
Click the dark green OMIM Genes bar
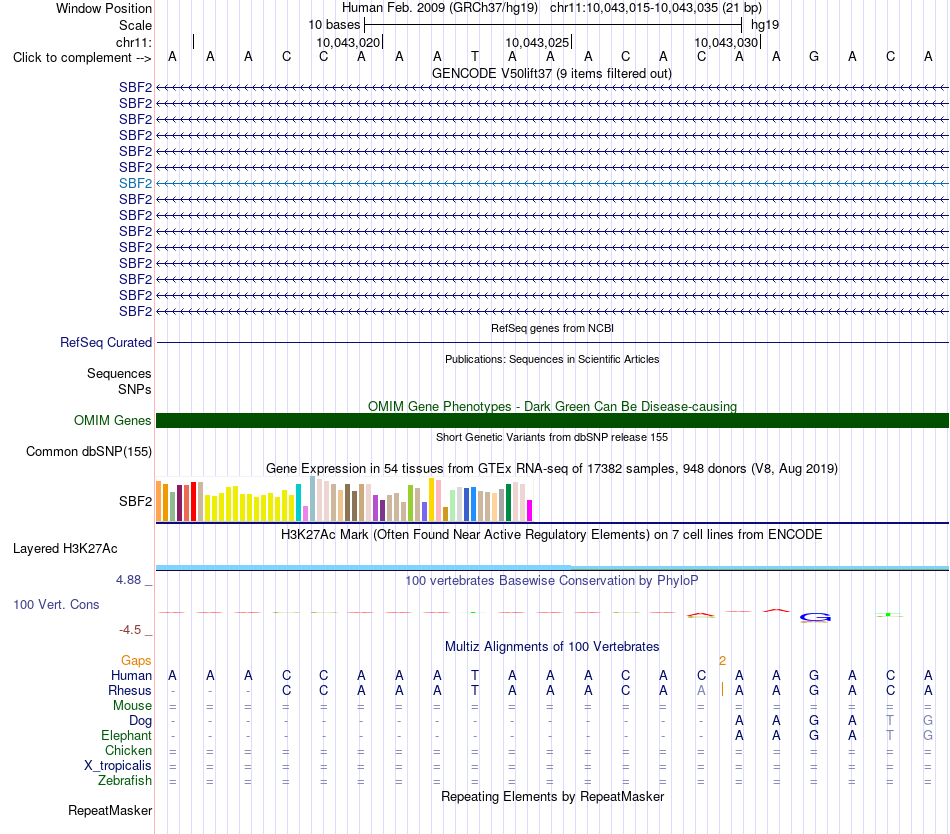coord(552,420)
